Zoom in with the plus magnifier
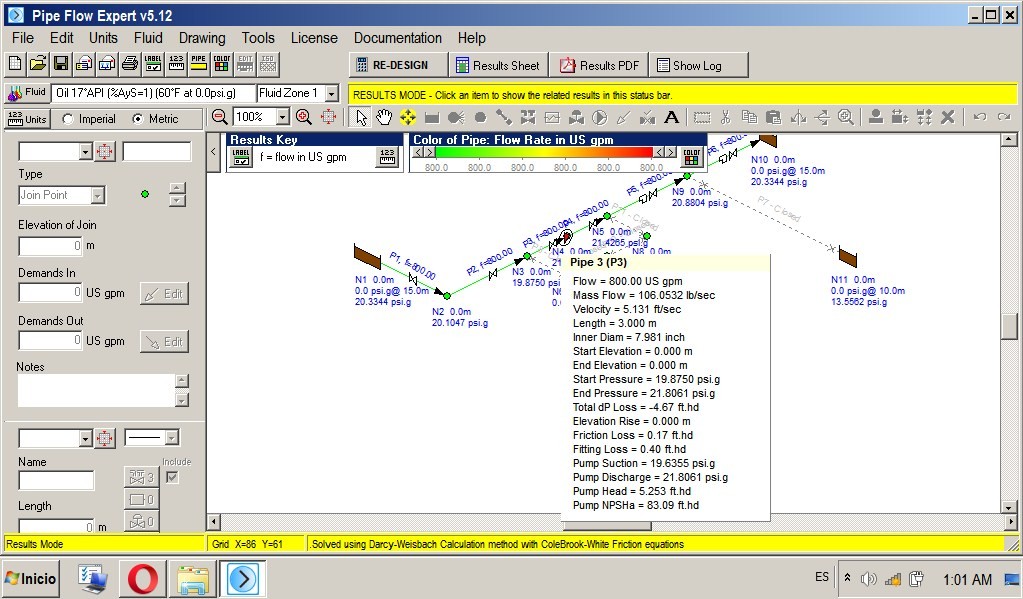The image size is (1023, 599). click(303, 117)
